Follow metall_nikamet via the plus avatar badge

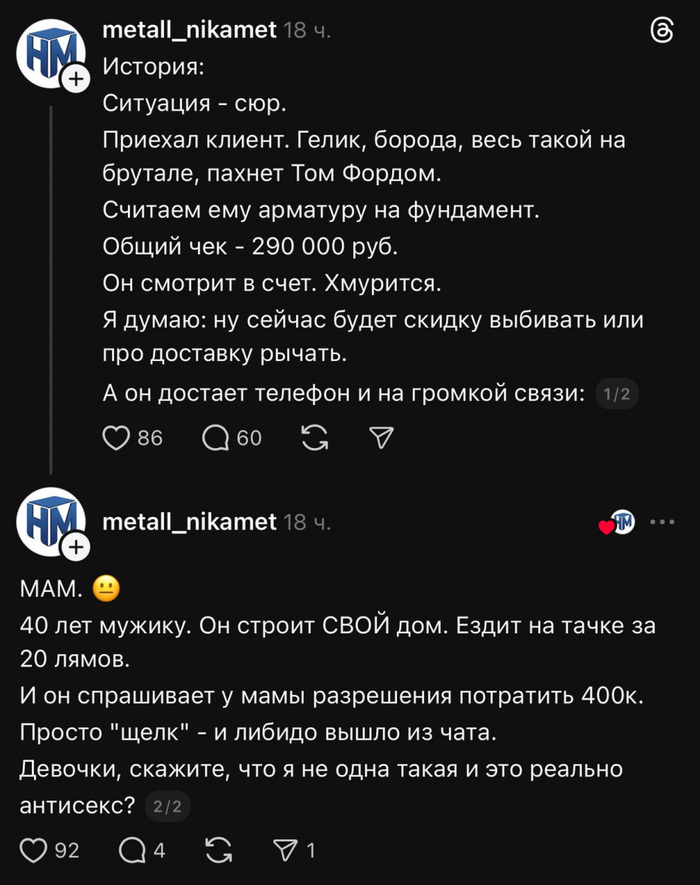(x=74, y=77)
